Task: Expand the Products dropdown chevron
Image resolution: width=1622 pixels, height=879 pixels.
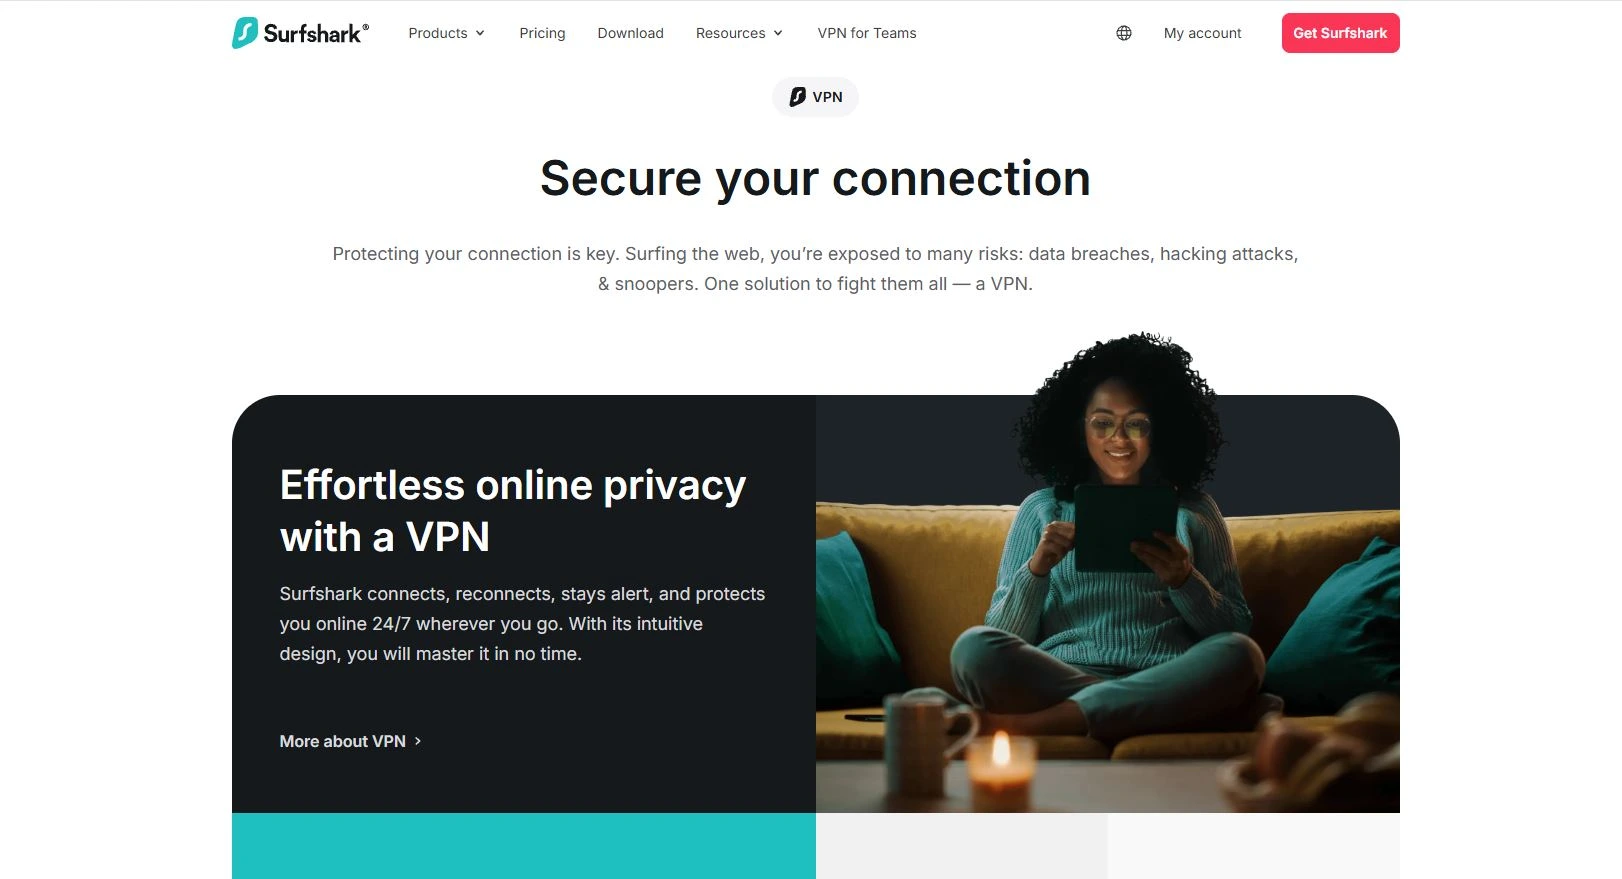Action: pos(480,33)
